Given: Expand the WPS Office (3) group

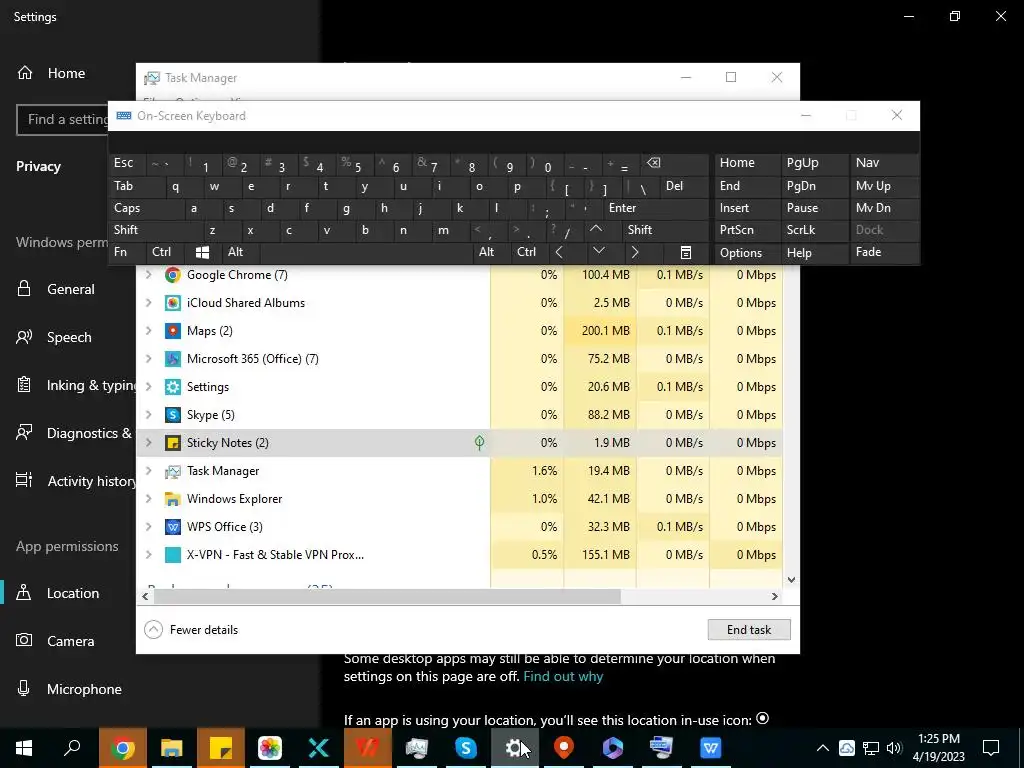Looking at the screenshot, I should tap(149, 527).
